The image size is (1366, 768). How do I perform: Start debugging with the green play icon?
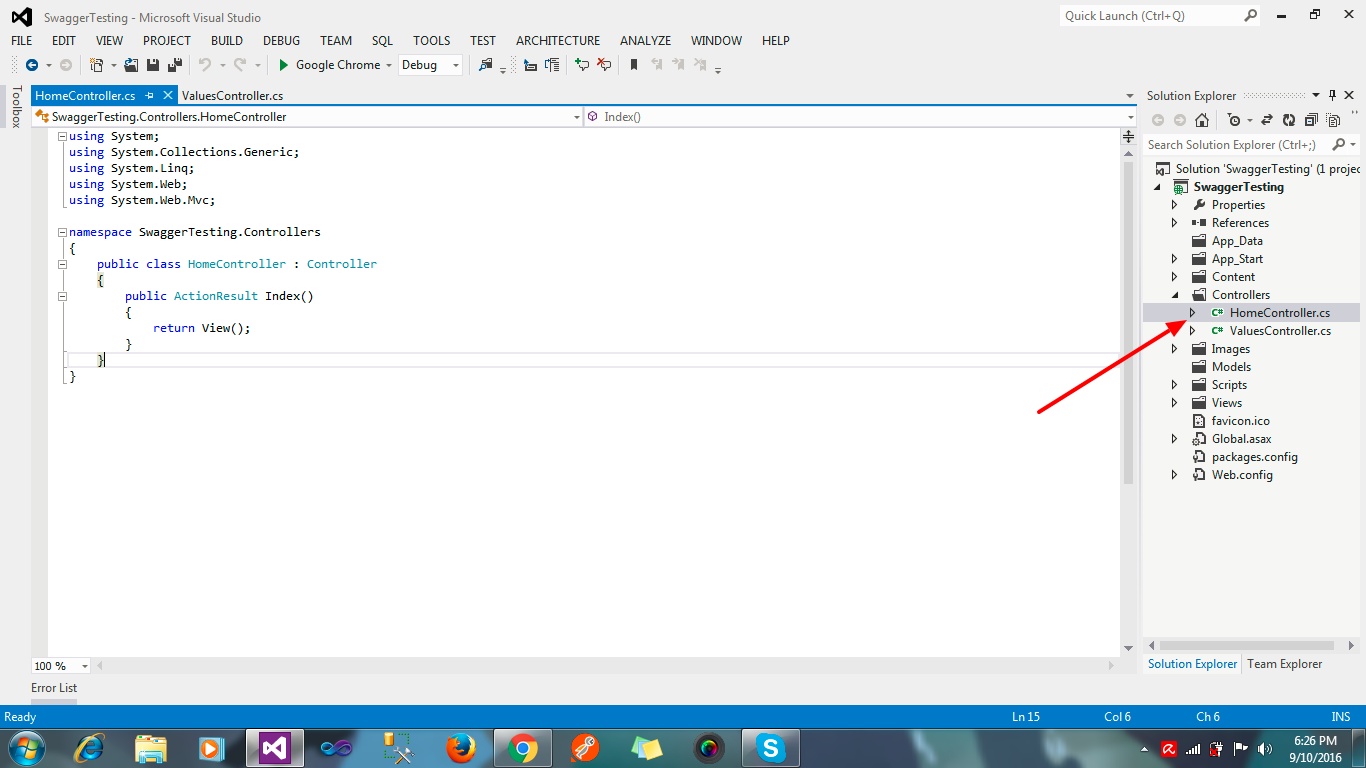coord(283,65)
